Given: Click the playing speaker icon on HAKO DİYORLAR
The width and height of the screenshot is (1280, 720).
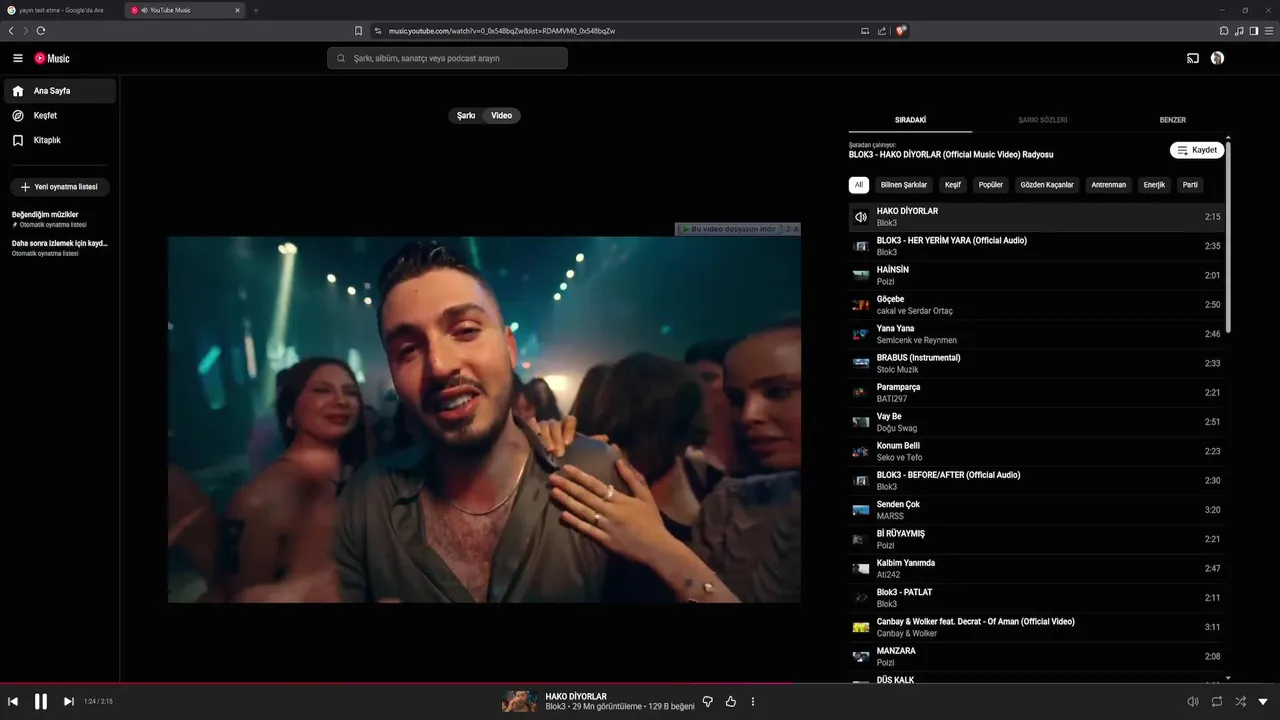Looking at the screenshot, I should (x=861, y=217).
